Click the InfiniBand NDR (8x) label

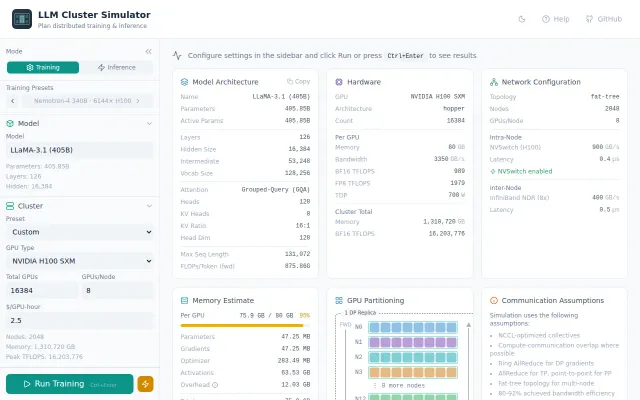coord(519,198)
